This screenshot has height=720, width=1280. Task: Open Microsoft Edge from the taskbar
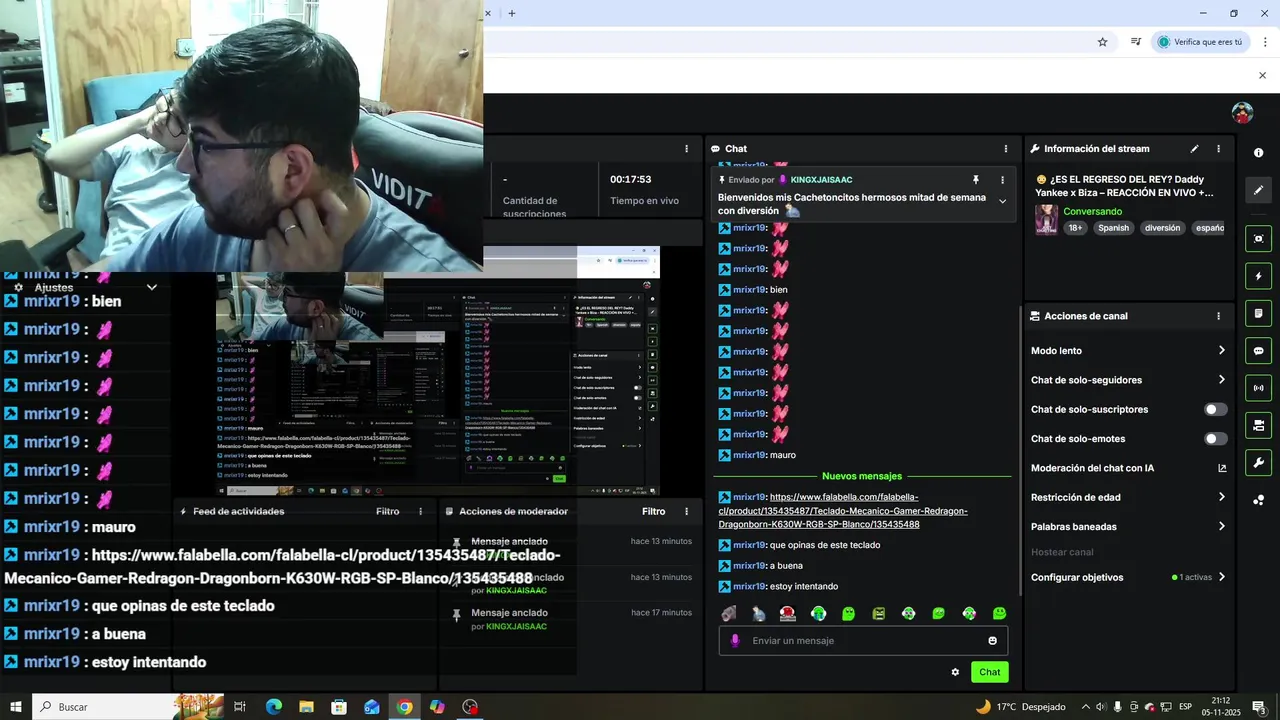click(x=273, y=707)
